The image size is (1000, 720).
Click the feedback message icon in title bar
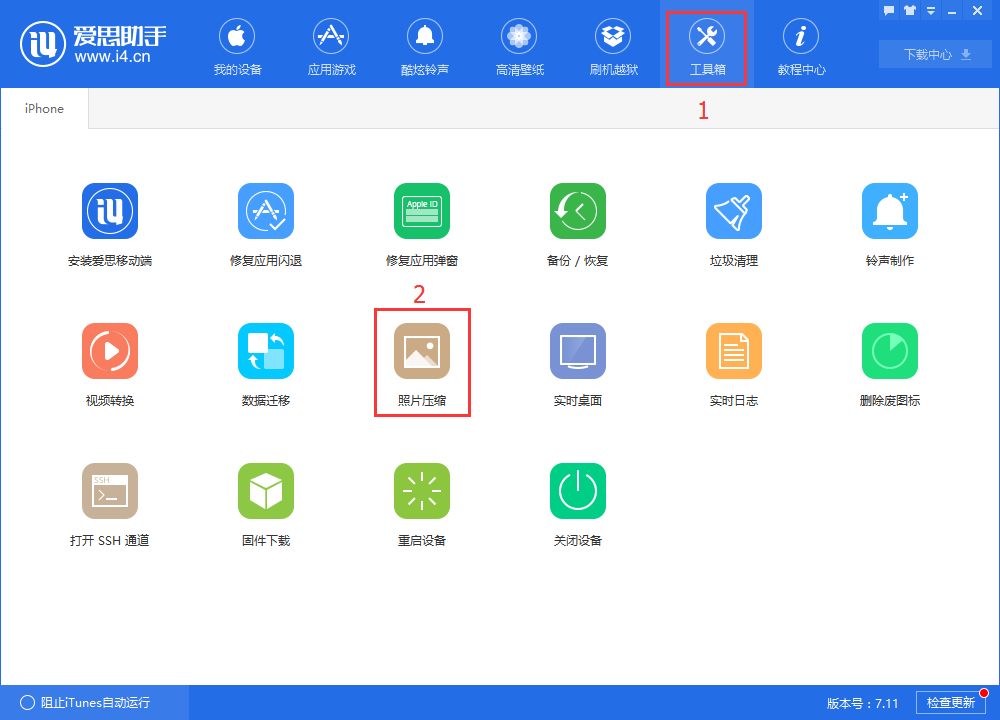click(x=889, y=10)
